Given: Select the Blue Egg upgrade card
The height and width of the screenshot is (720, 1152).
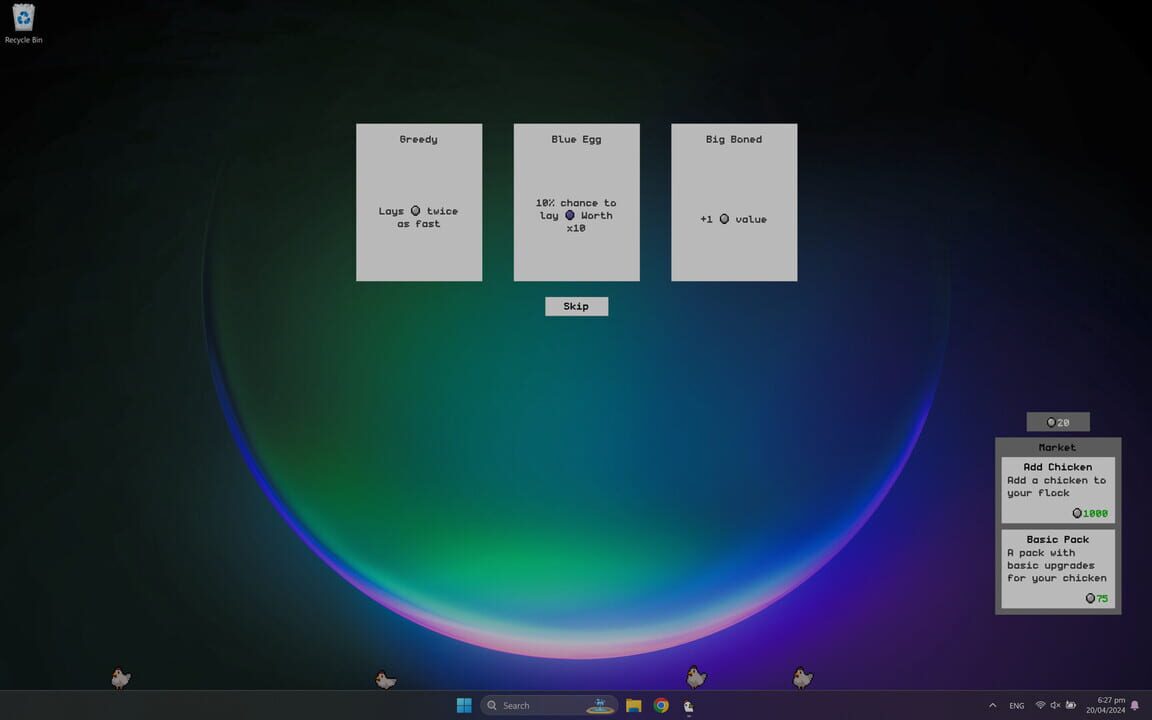Looking at the screenshot, I should tap(576, 202).
